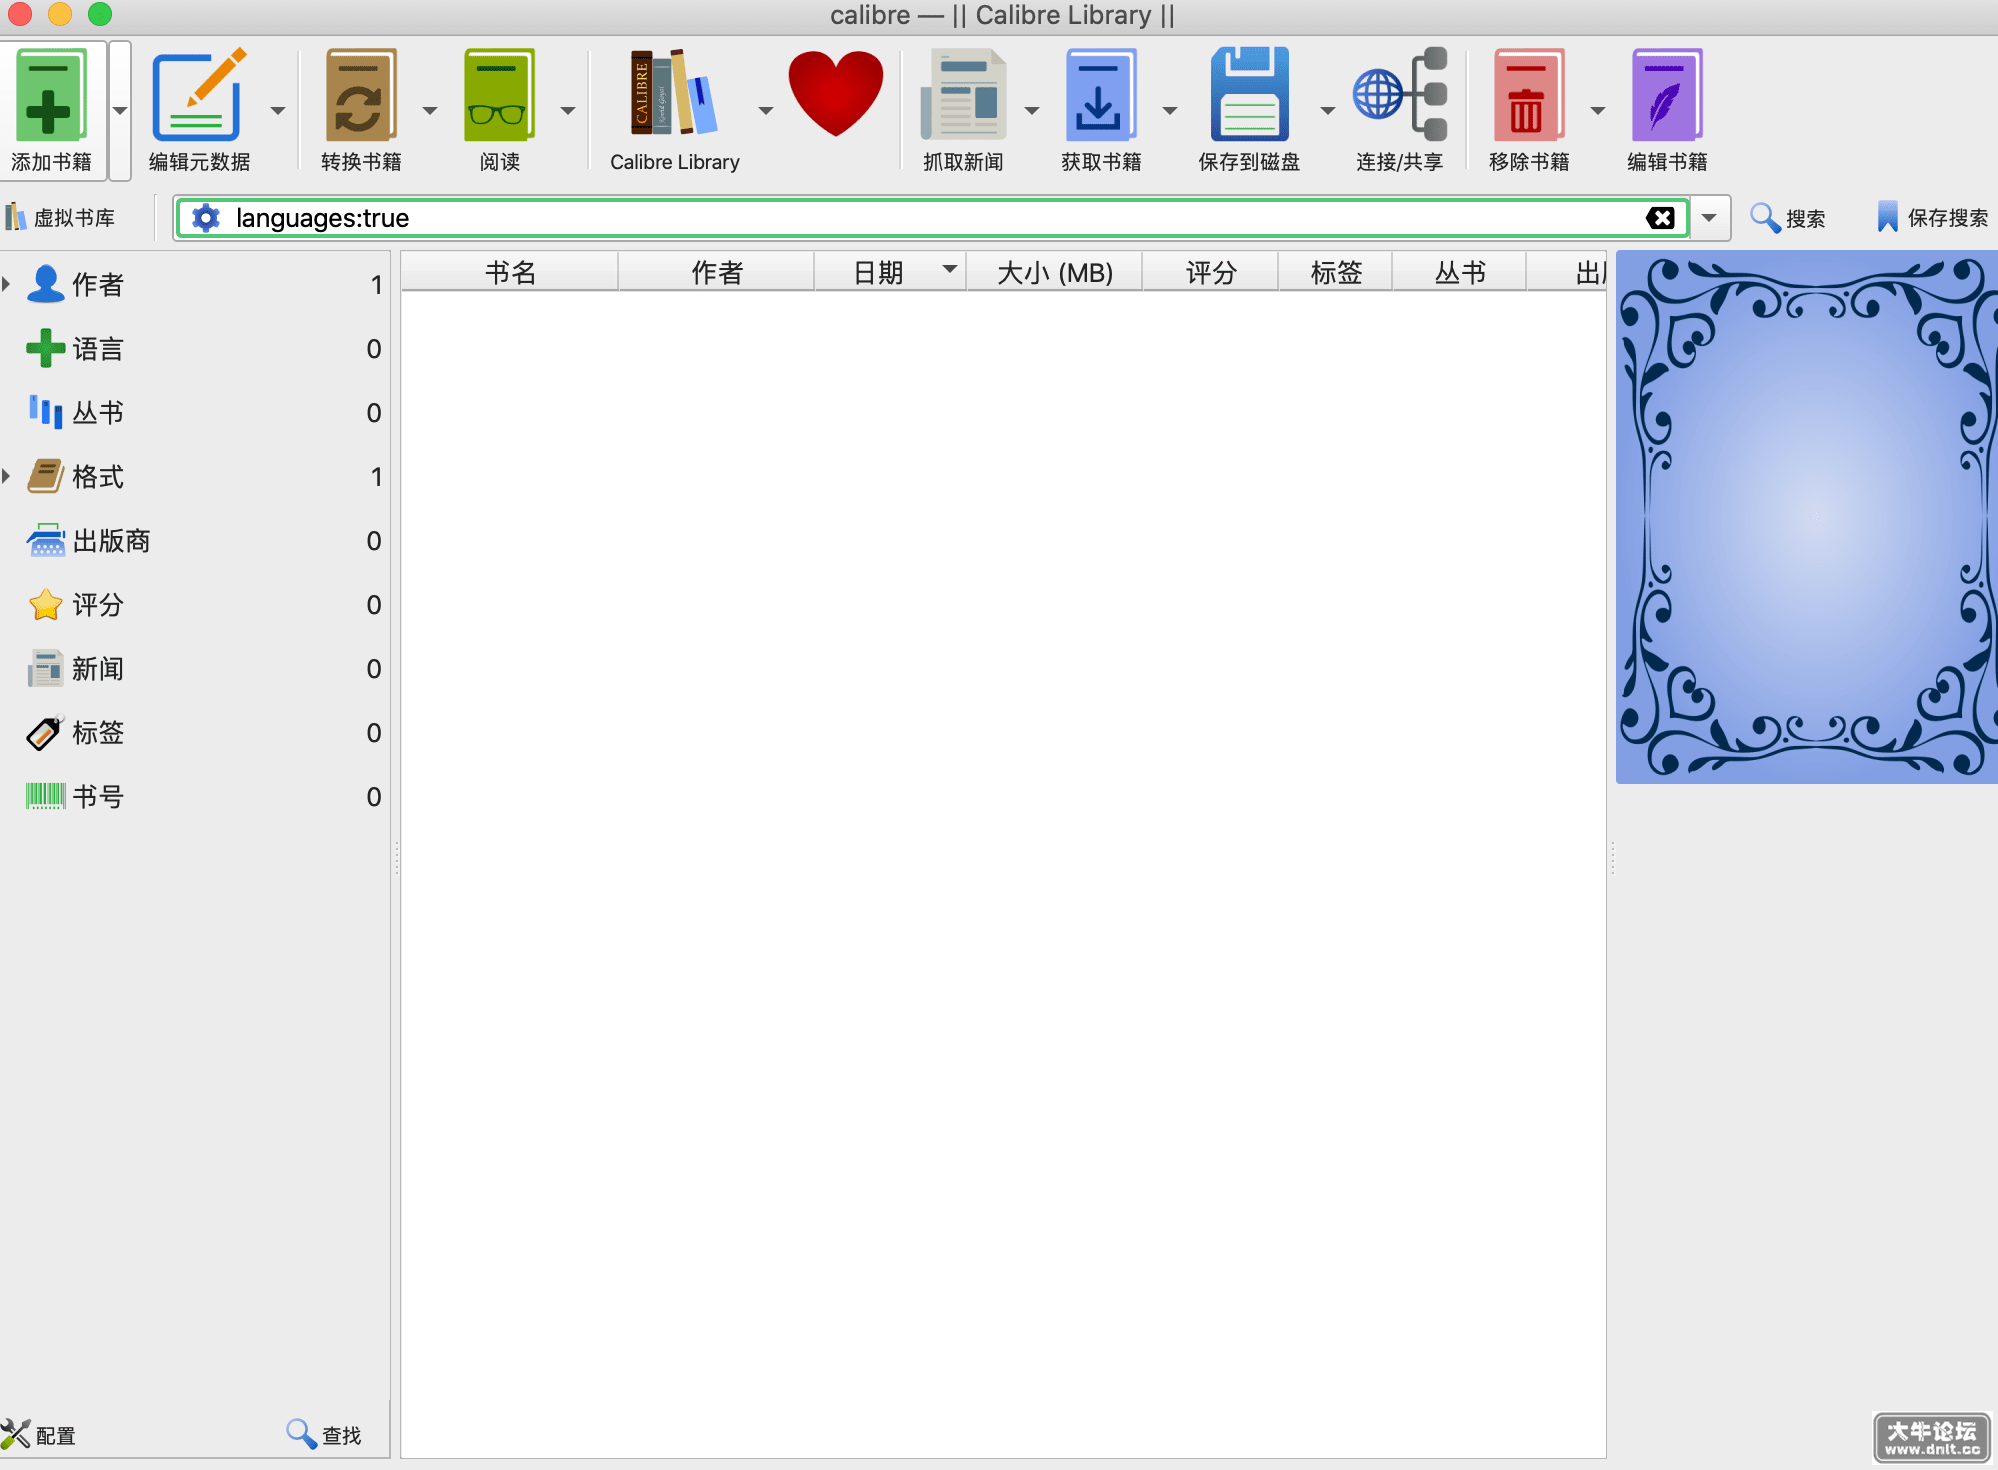The width and height of the screenshot is (1998, 1470).
Task: Open Edit book (编辑书籍) feather icon
Action: [1666, 96]
